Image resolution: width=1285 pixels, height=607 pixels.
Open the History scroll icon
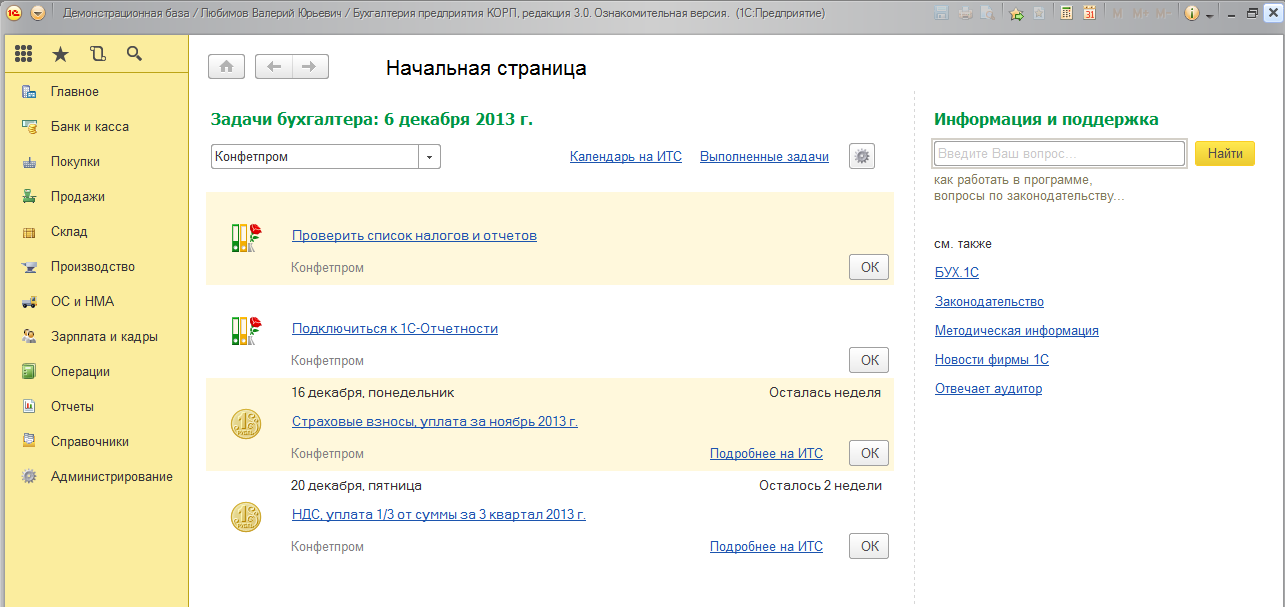[97, 54]
